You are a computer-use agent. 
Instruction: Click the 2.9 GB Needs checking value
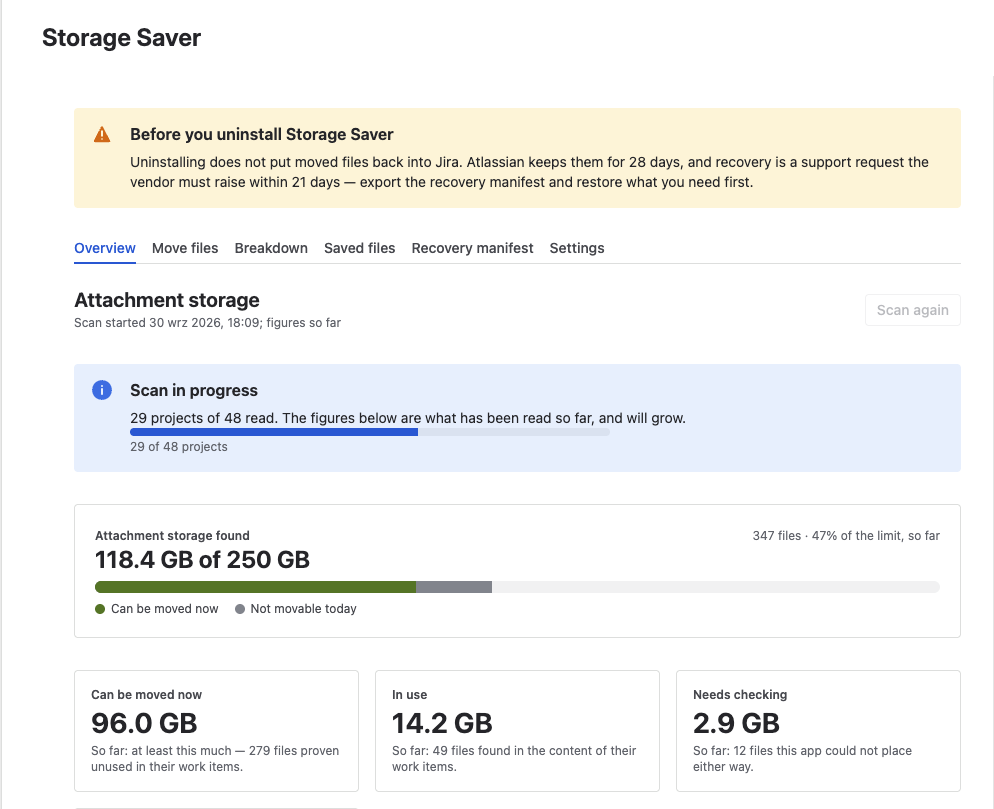point(737,723)
